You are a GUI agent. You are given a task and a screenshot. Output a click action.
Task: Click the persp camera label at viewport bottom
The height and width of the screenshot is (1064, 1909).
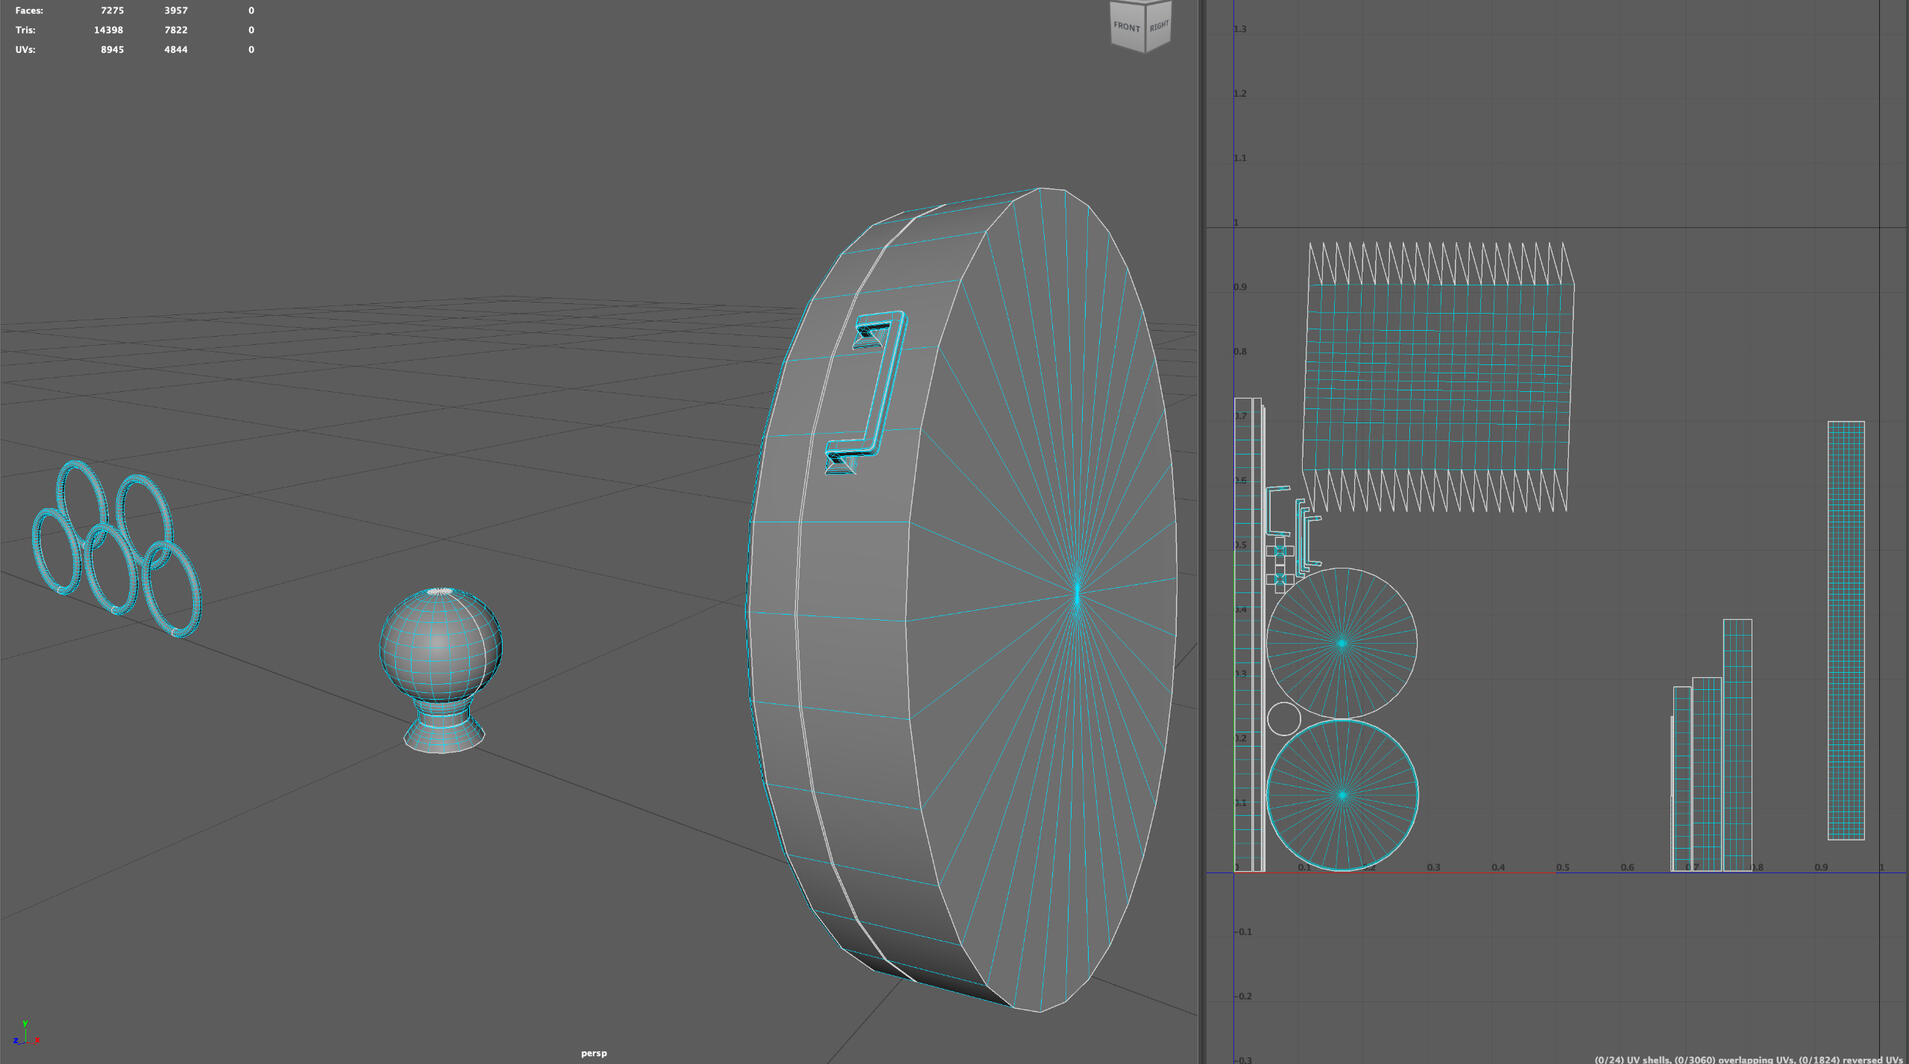[593, 1052]
